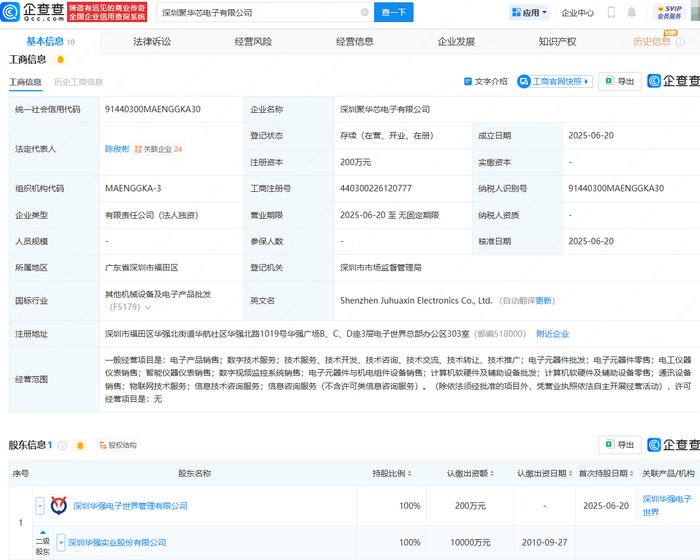Switch to 企业发展 tab
Image resolution: width=700 pixels, height=560 pixels.
(456, 42)
